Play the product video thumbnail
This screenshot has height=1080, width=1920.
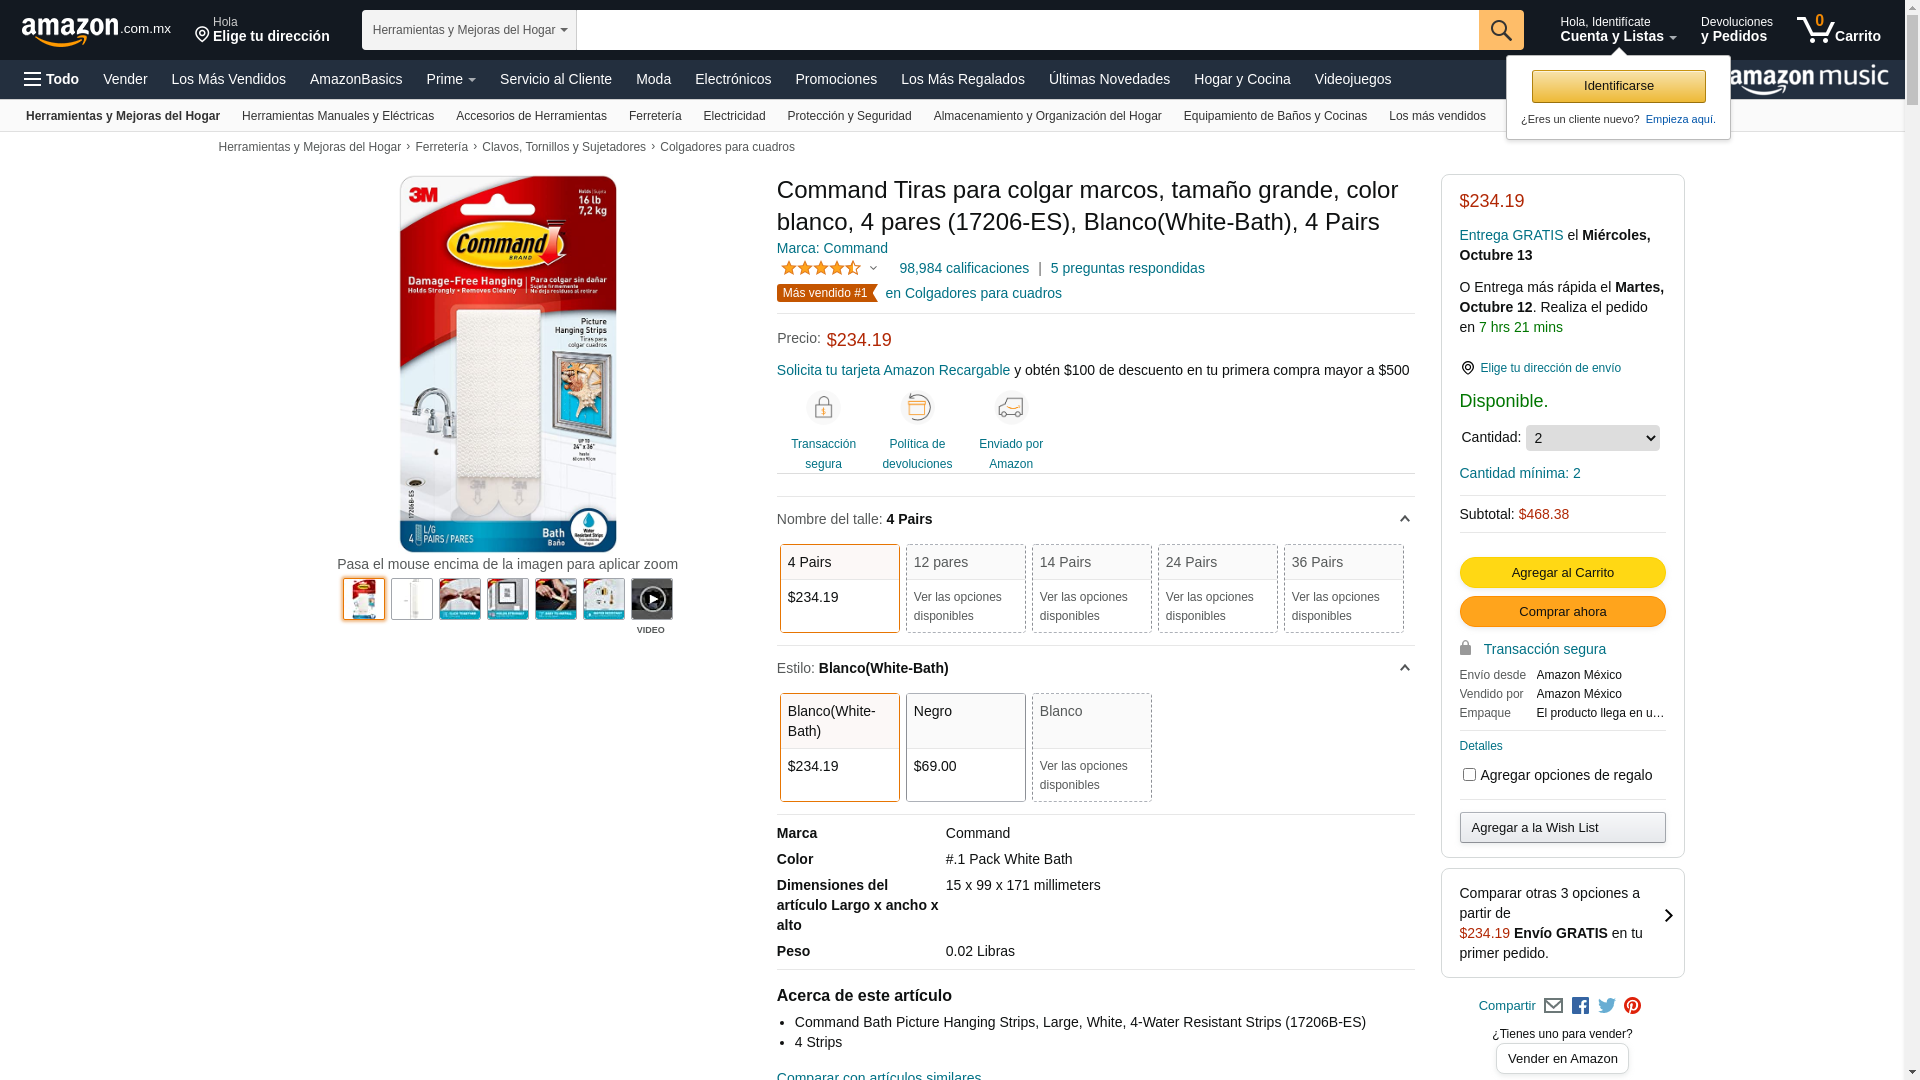(x=651, y=599)
